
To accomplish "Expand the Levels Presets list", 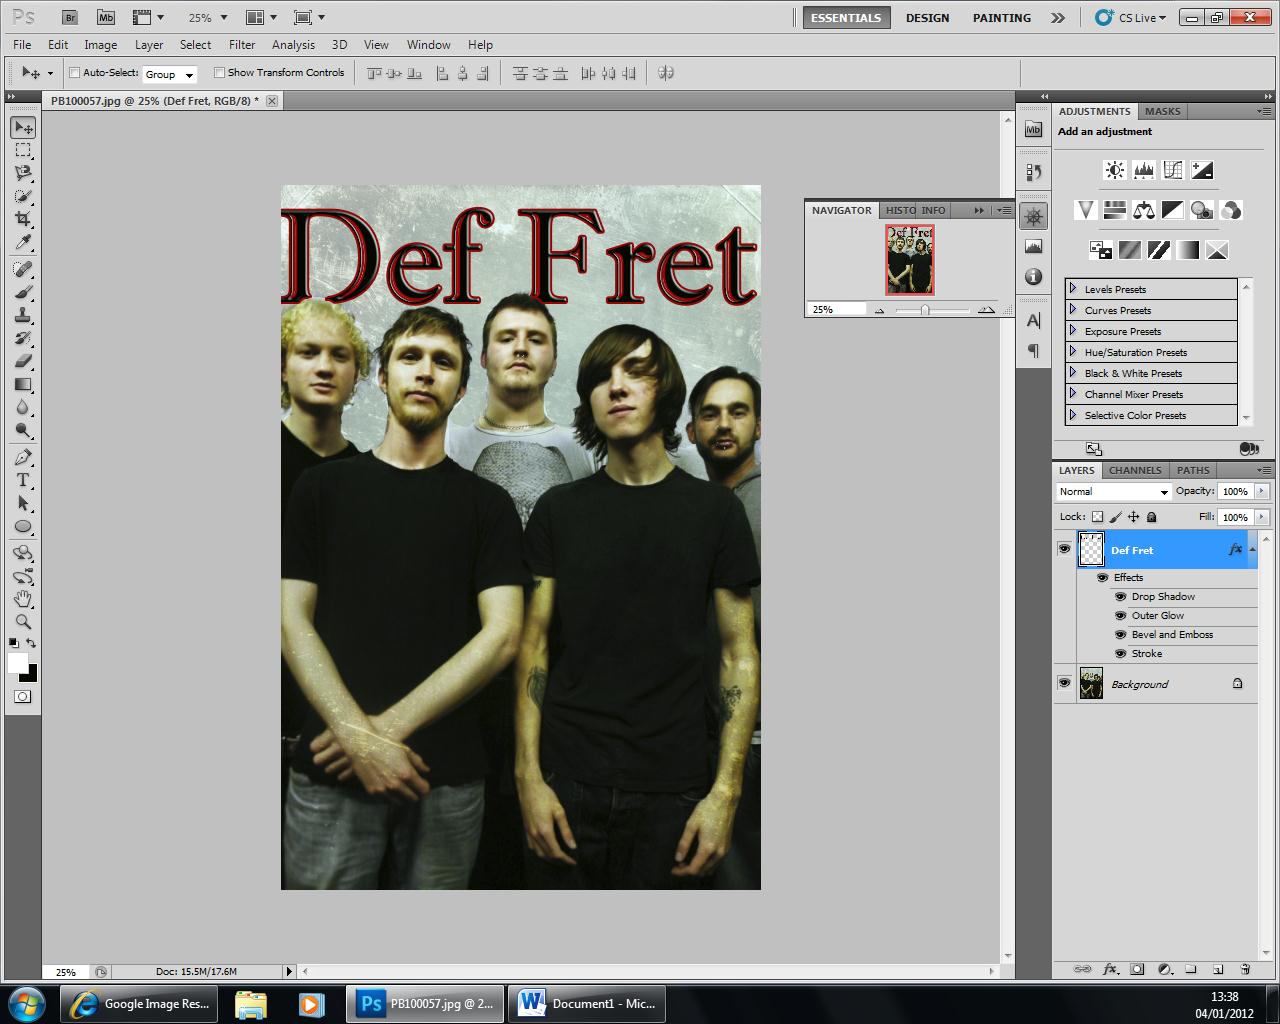I will (x=1073, y=289).
